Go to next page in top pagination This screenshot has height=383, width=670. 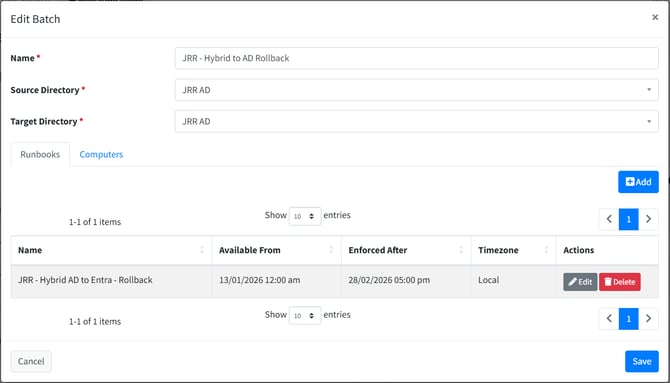coord(648,219)
